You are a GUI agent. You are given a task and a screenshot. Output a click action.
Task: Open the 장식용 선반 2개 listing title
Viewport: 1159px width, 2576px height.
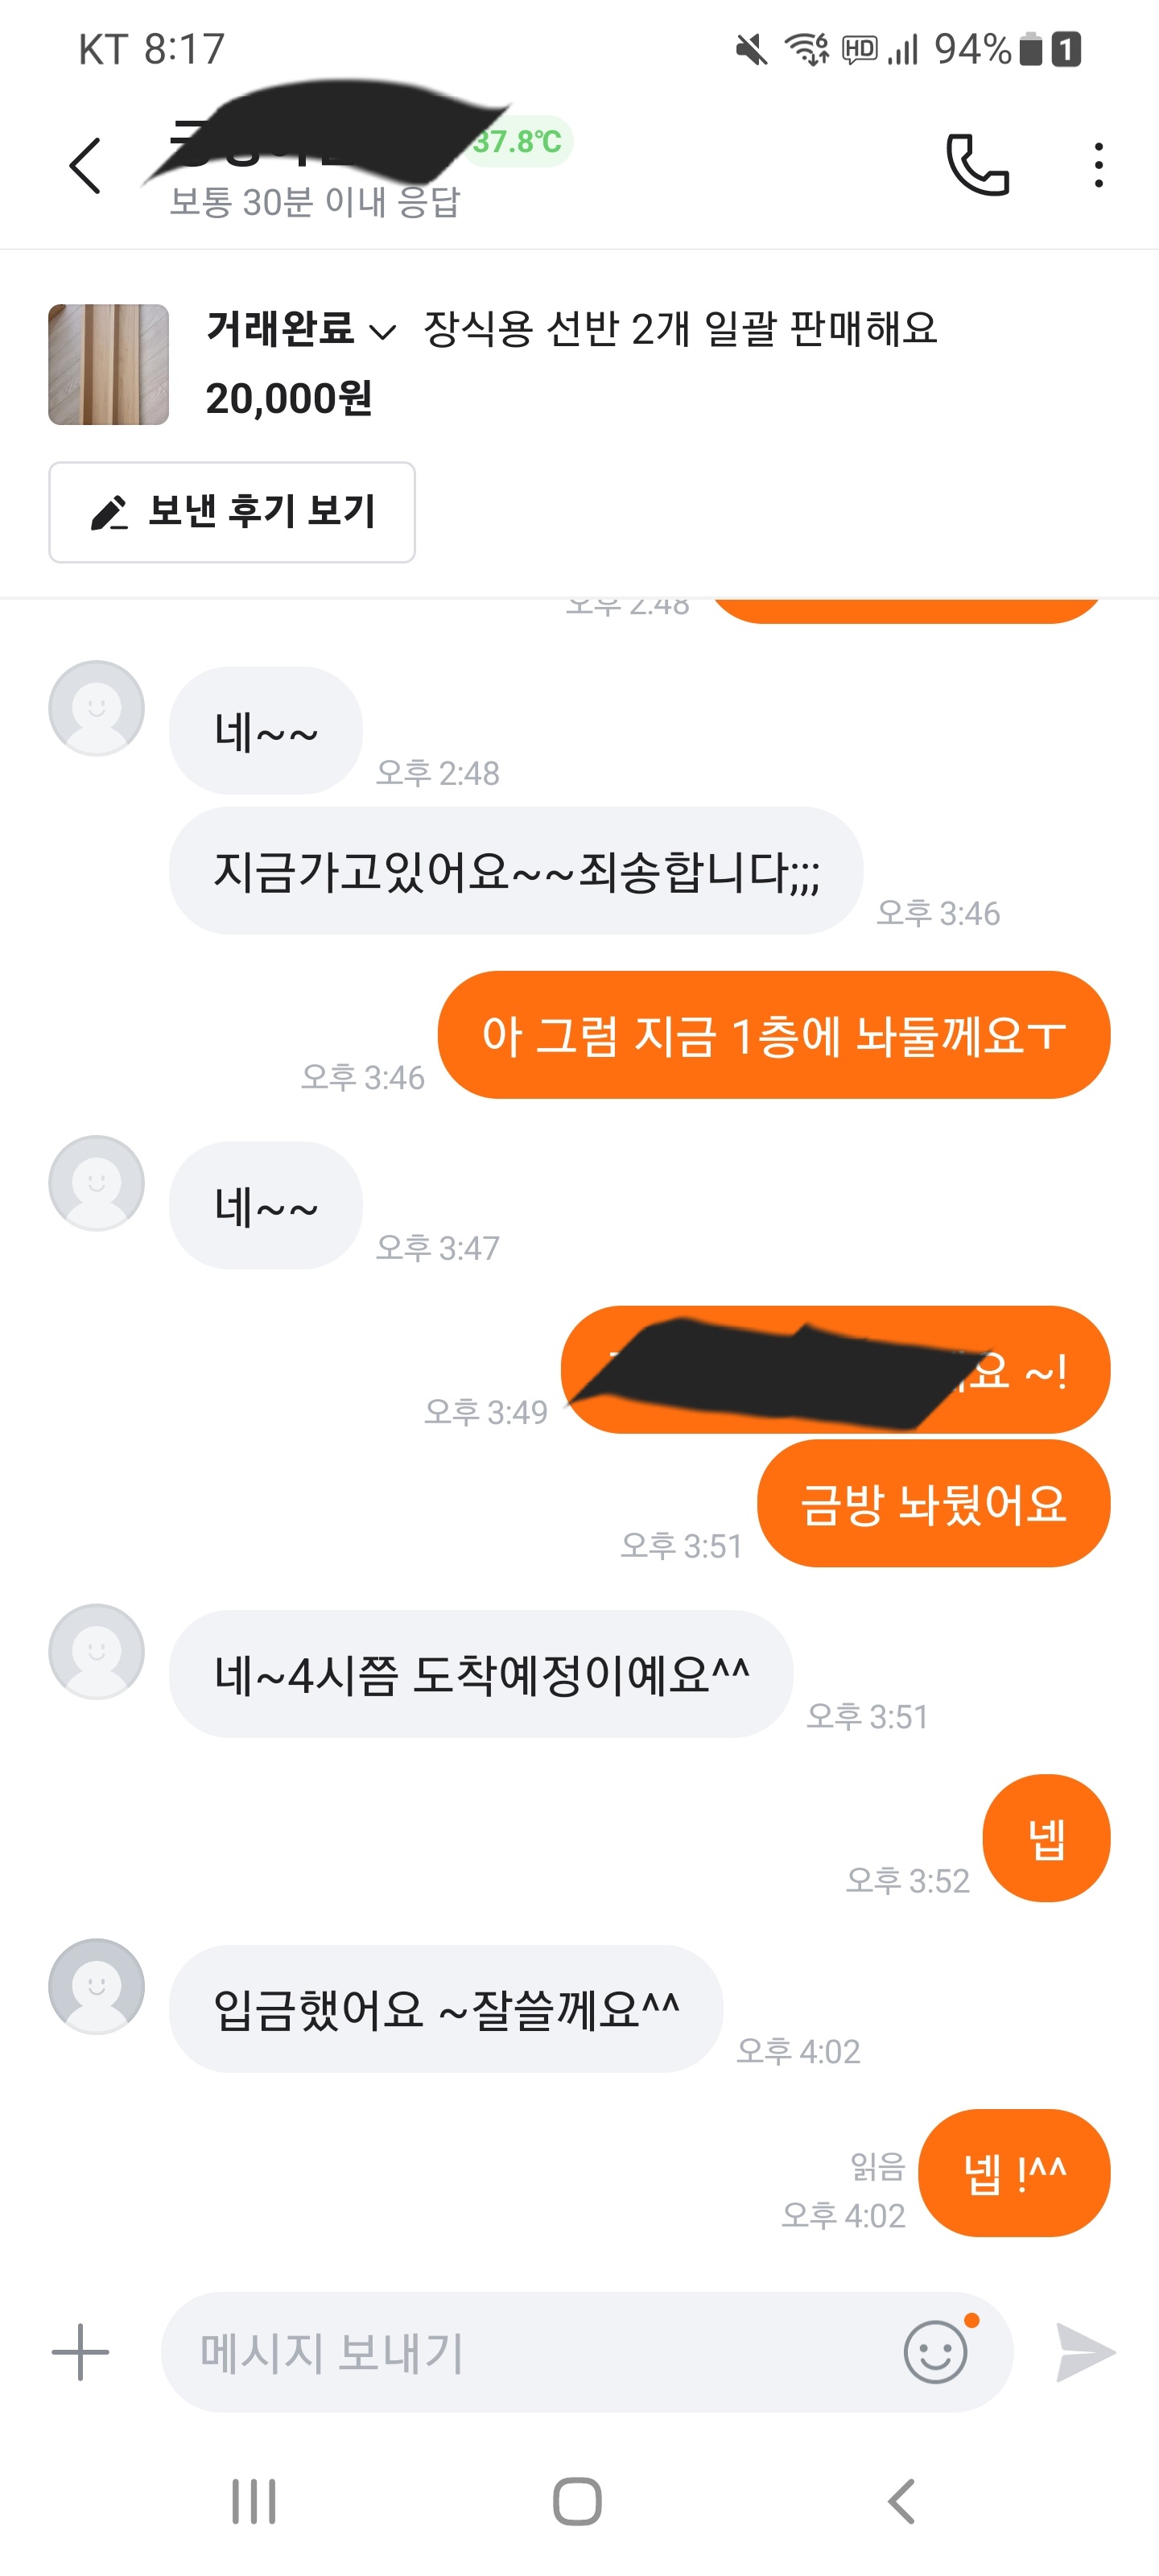coord(680,329)
